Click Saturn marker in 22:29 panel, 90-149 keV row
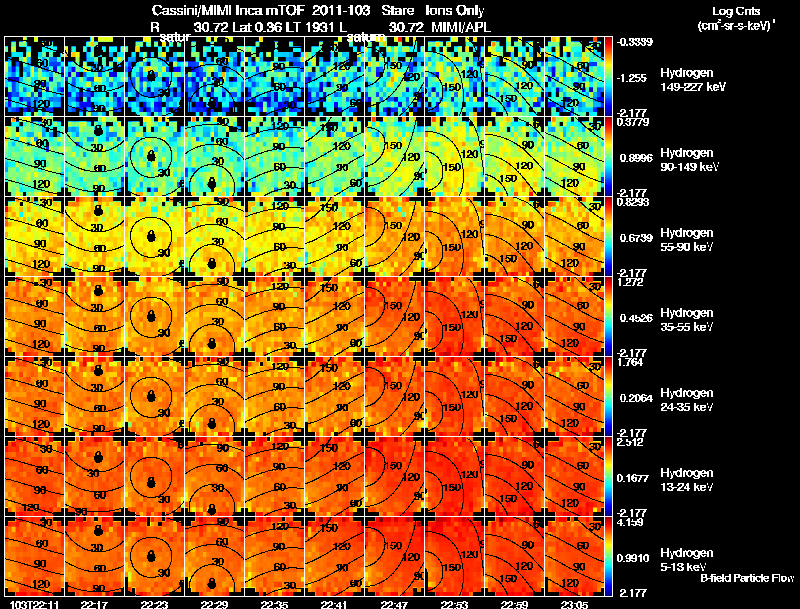 click(x=213, y=183)
